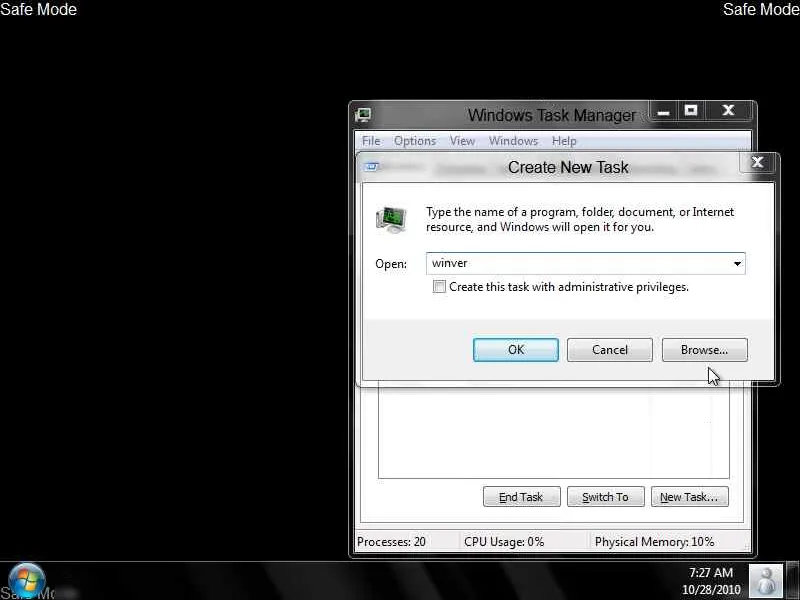Click New Task... in Task Manager
Viewport: 800px width, 600px height.
click(x=690, y=496)
